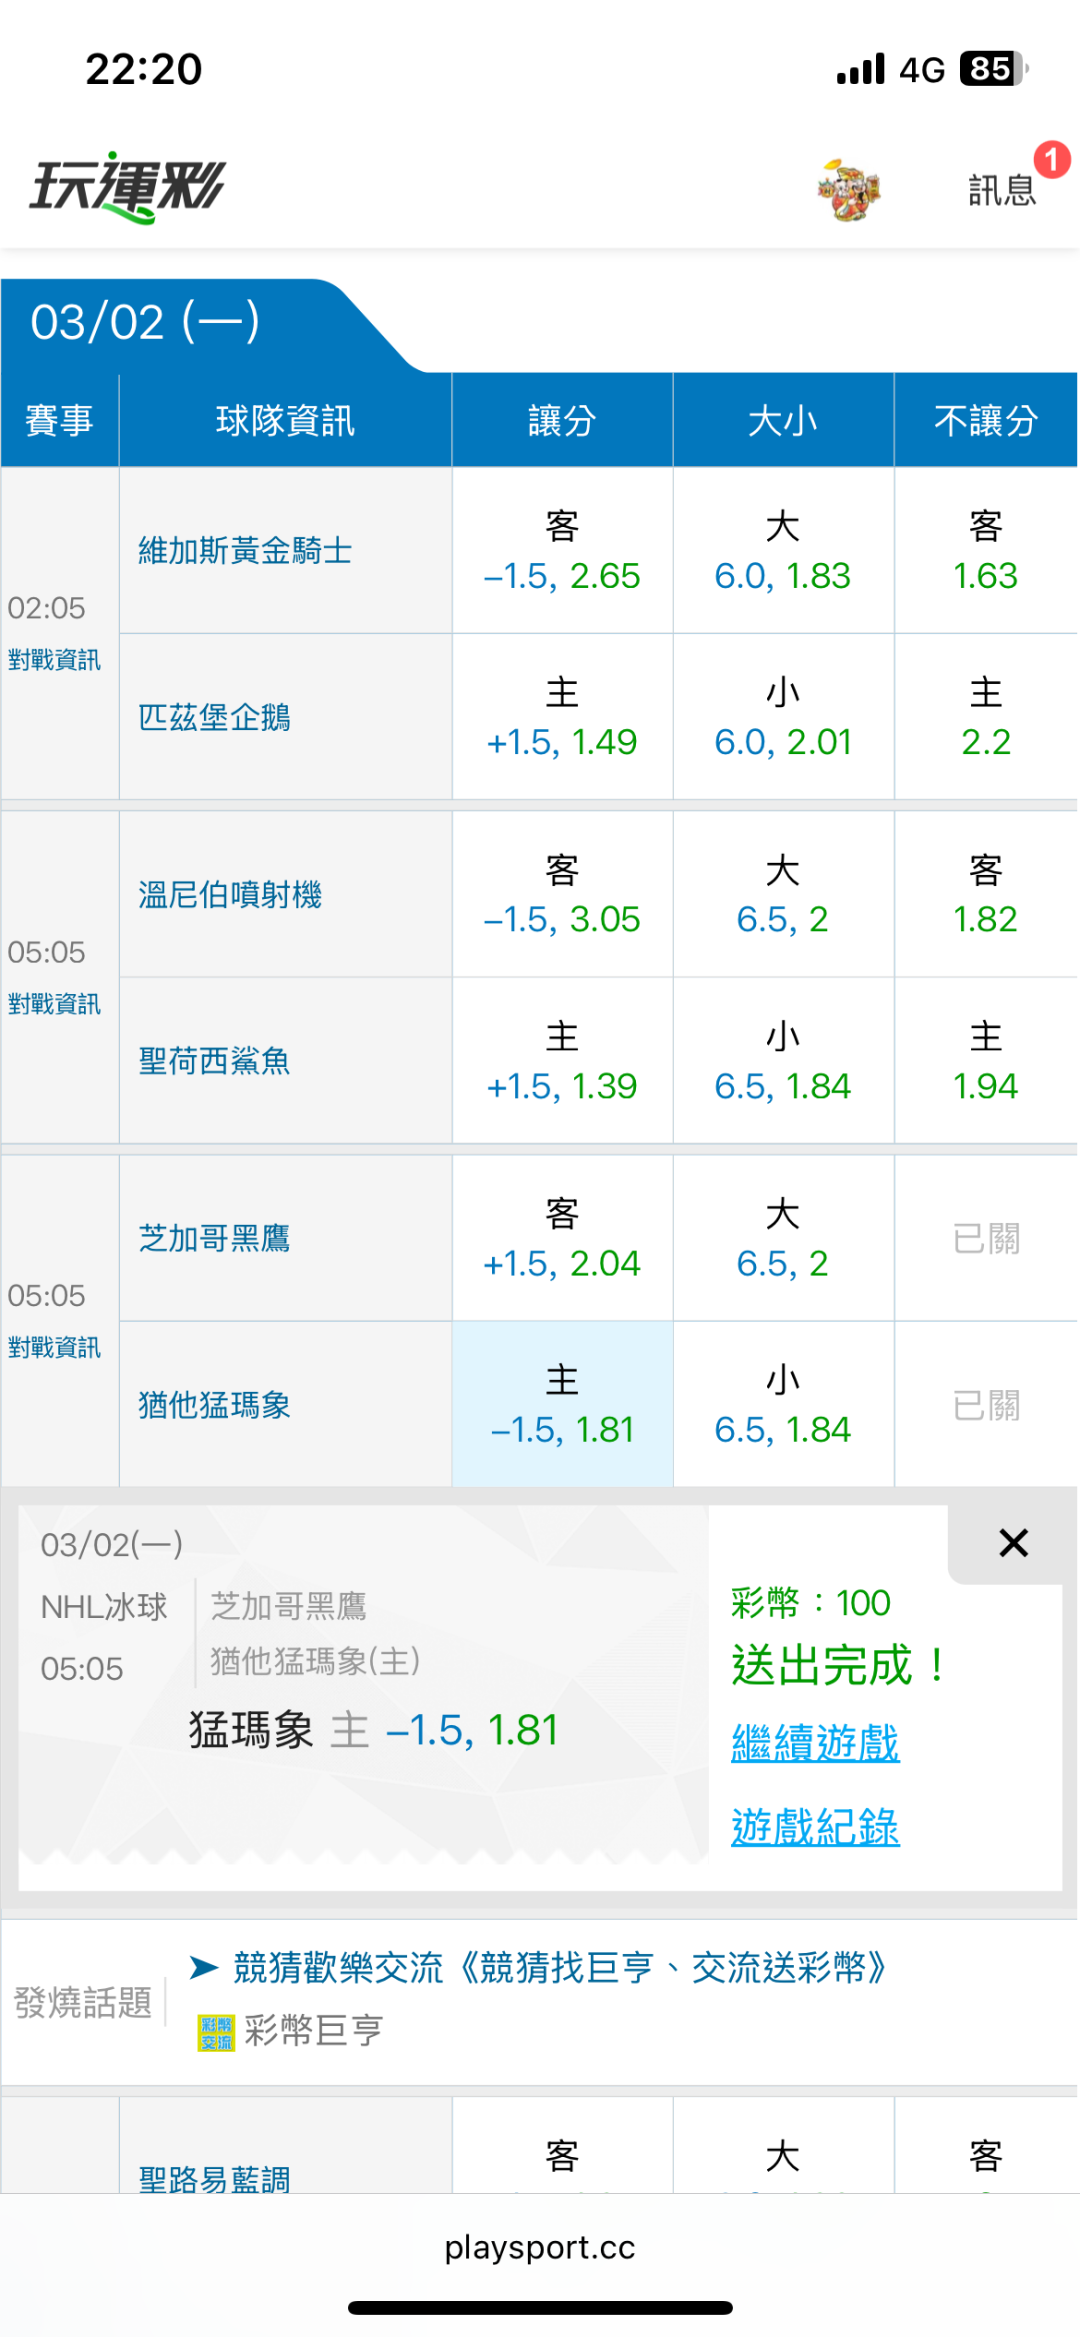Image resolution: width=1080 pixels, height=2337 pixels.
Task: Select the 03/02 (一) date tab
Action: 146,323
